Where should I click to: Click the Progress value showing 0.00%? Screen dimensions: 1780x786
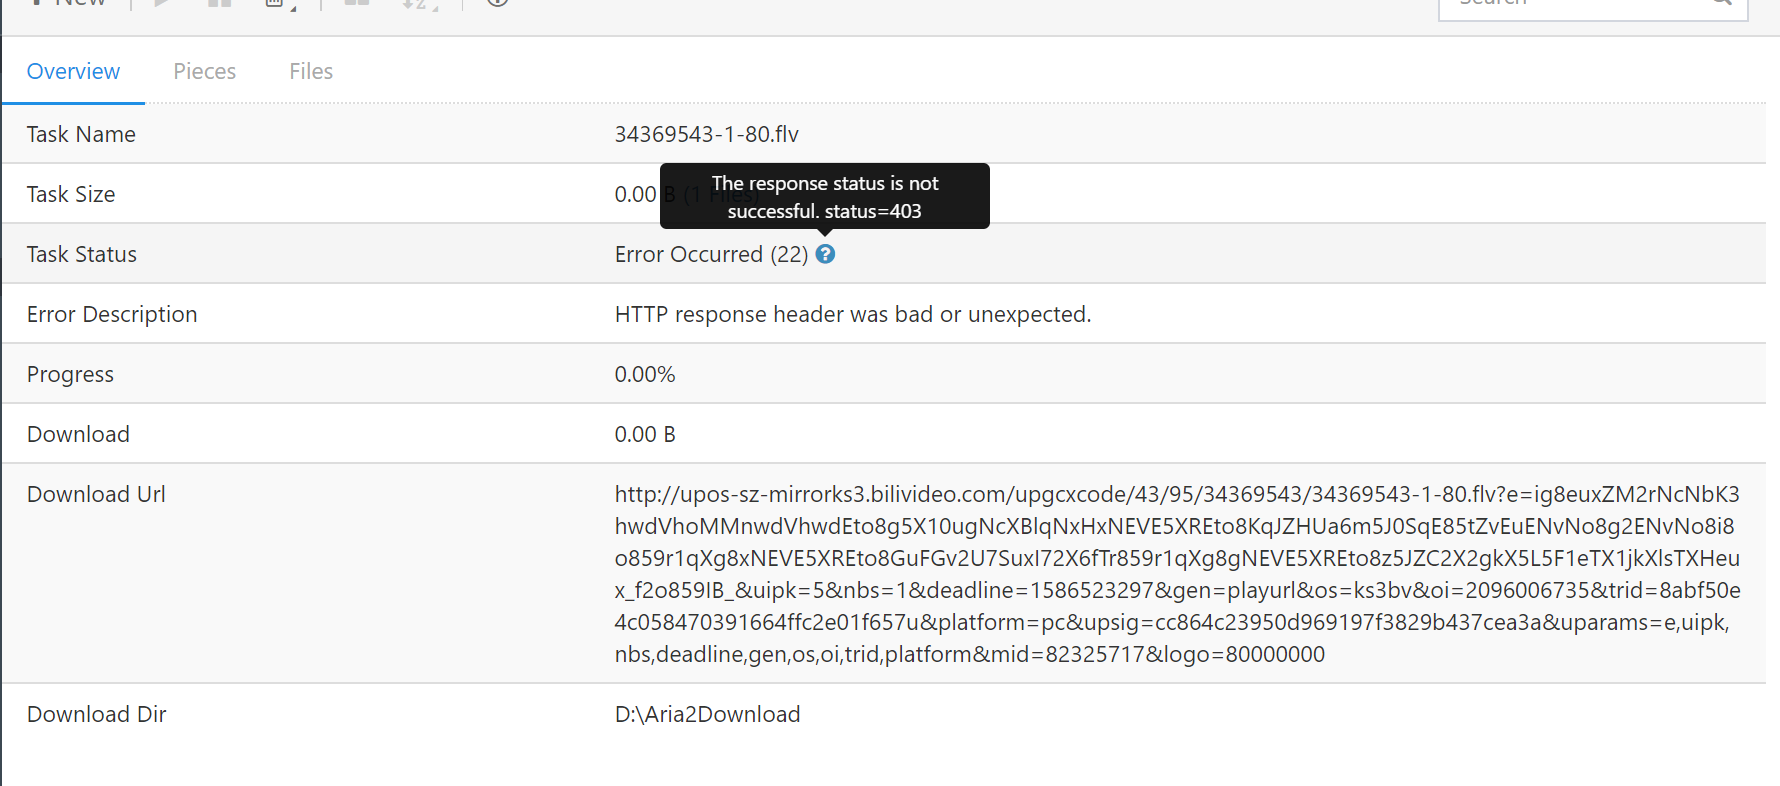coord(645,373)
